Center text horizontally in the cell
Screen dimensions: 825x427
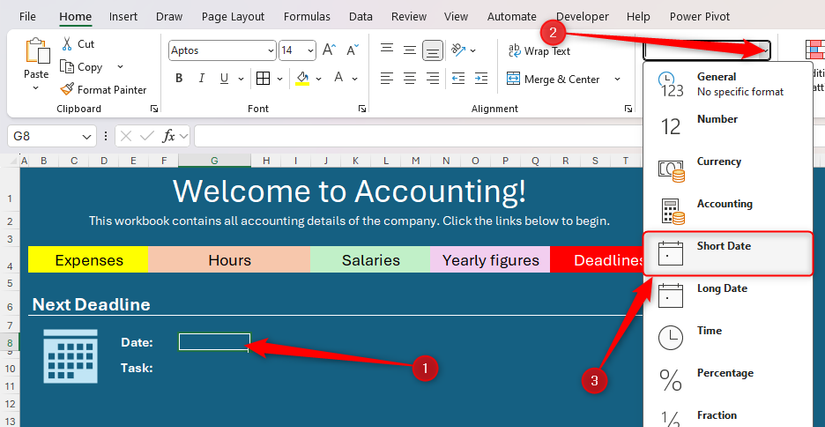(x=408, y=79)
